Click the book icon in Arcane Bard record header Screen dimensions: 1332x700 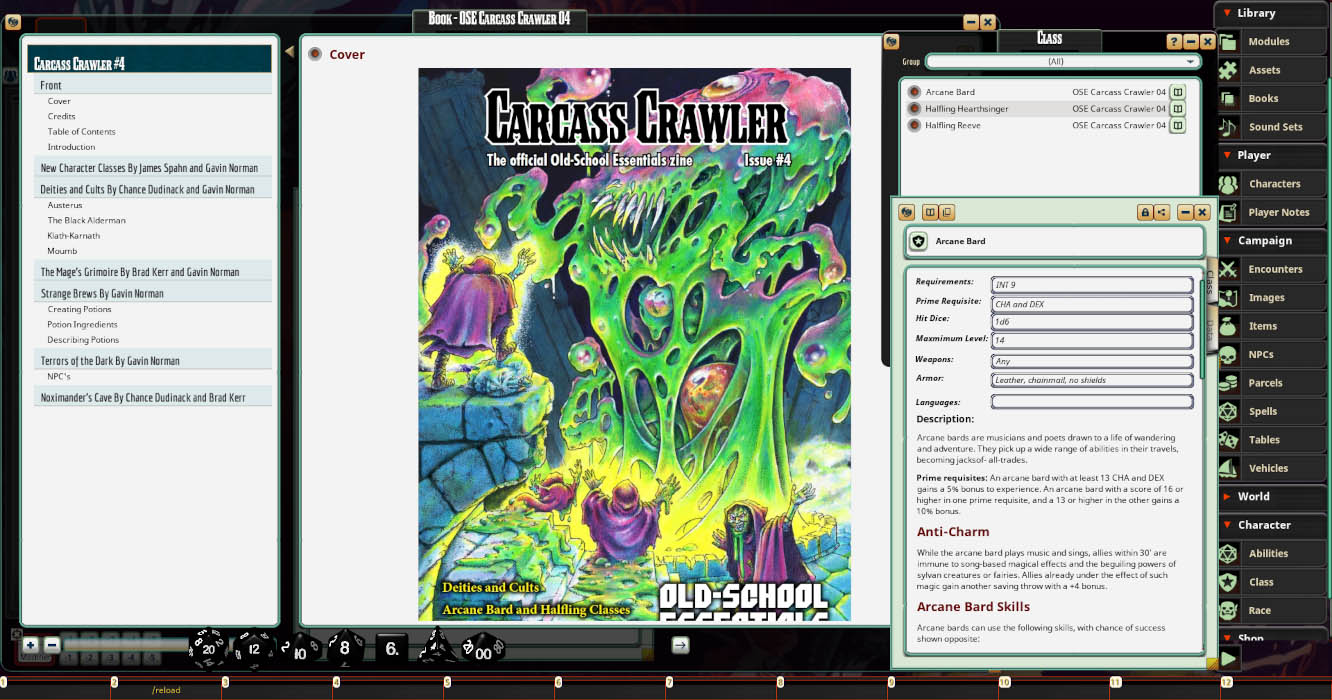930,212
